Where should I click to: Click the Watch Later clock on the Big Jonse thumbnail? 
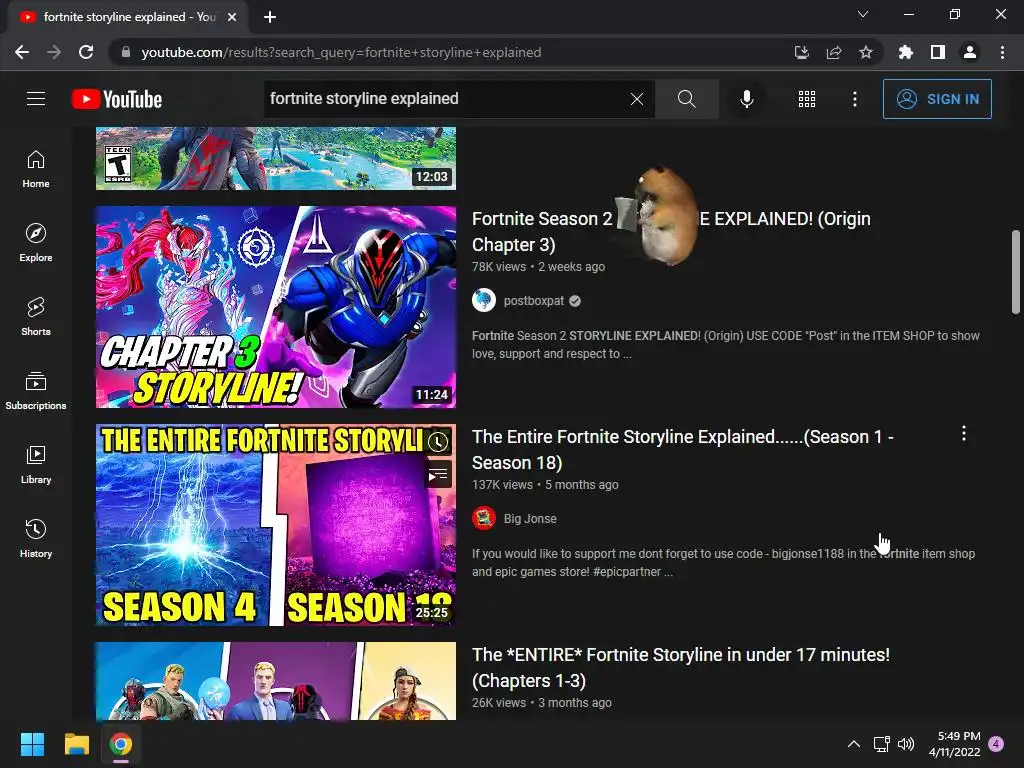click(438, 442)
